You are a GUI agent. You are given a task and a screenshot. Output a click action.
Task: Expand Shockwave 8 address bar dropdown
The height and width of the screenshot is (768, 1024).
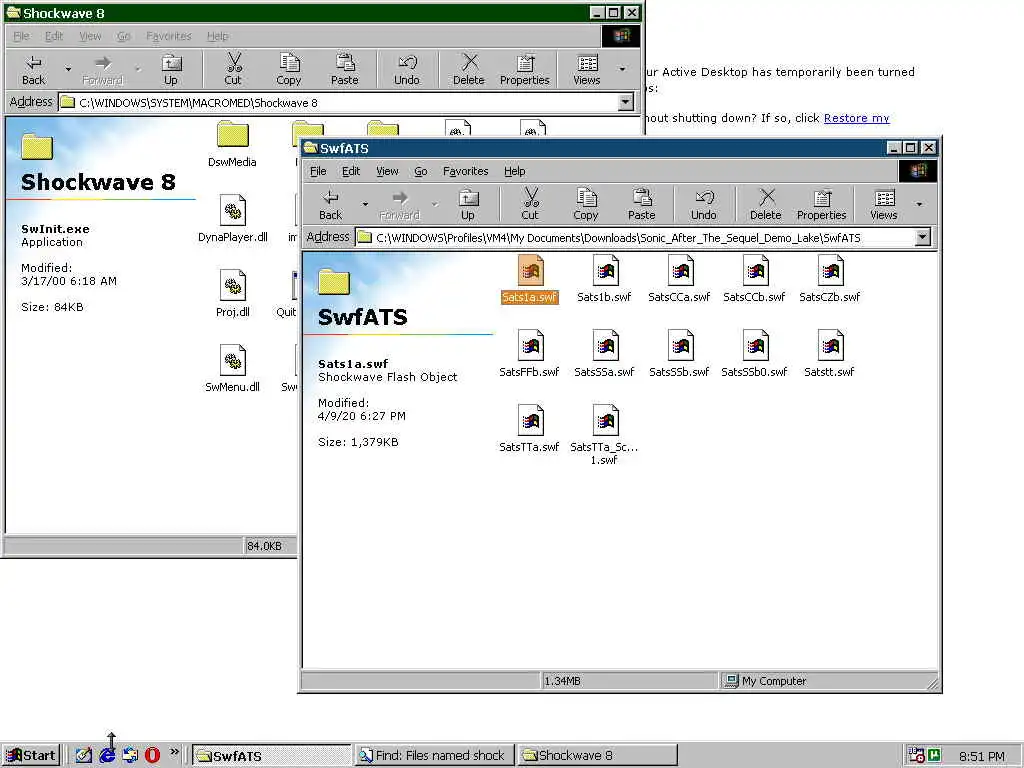[626, 103]
